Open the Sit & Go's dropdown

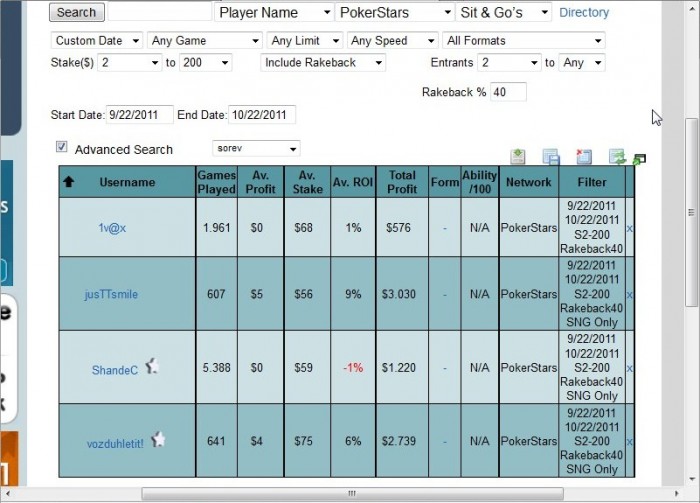point(504,12)
